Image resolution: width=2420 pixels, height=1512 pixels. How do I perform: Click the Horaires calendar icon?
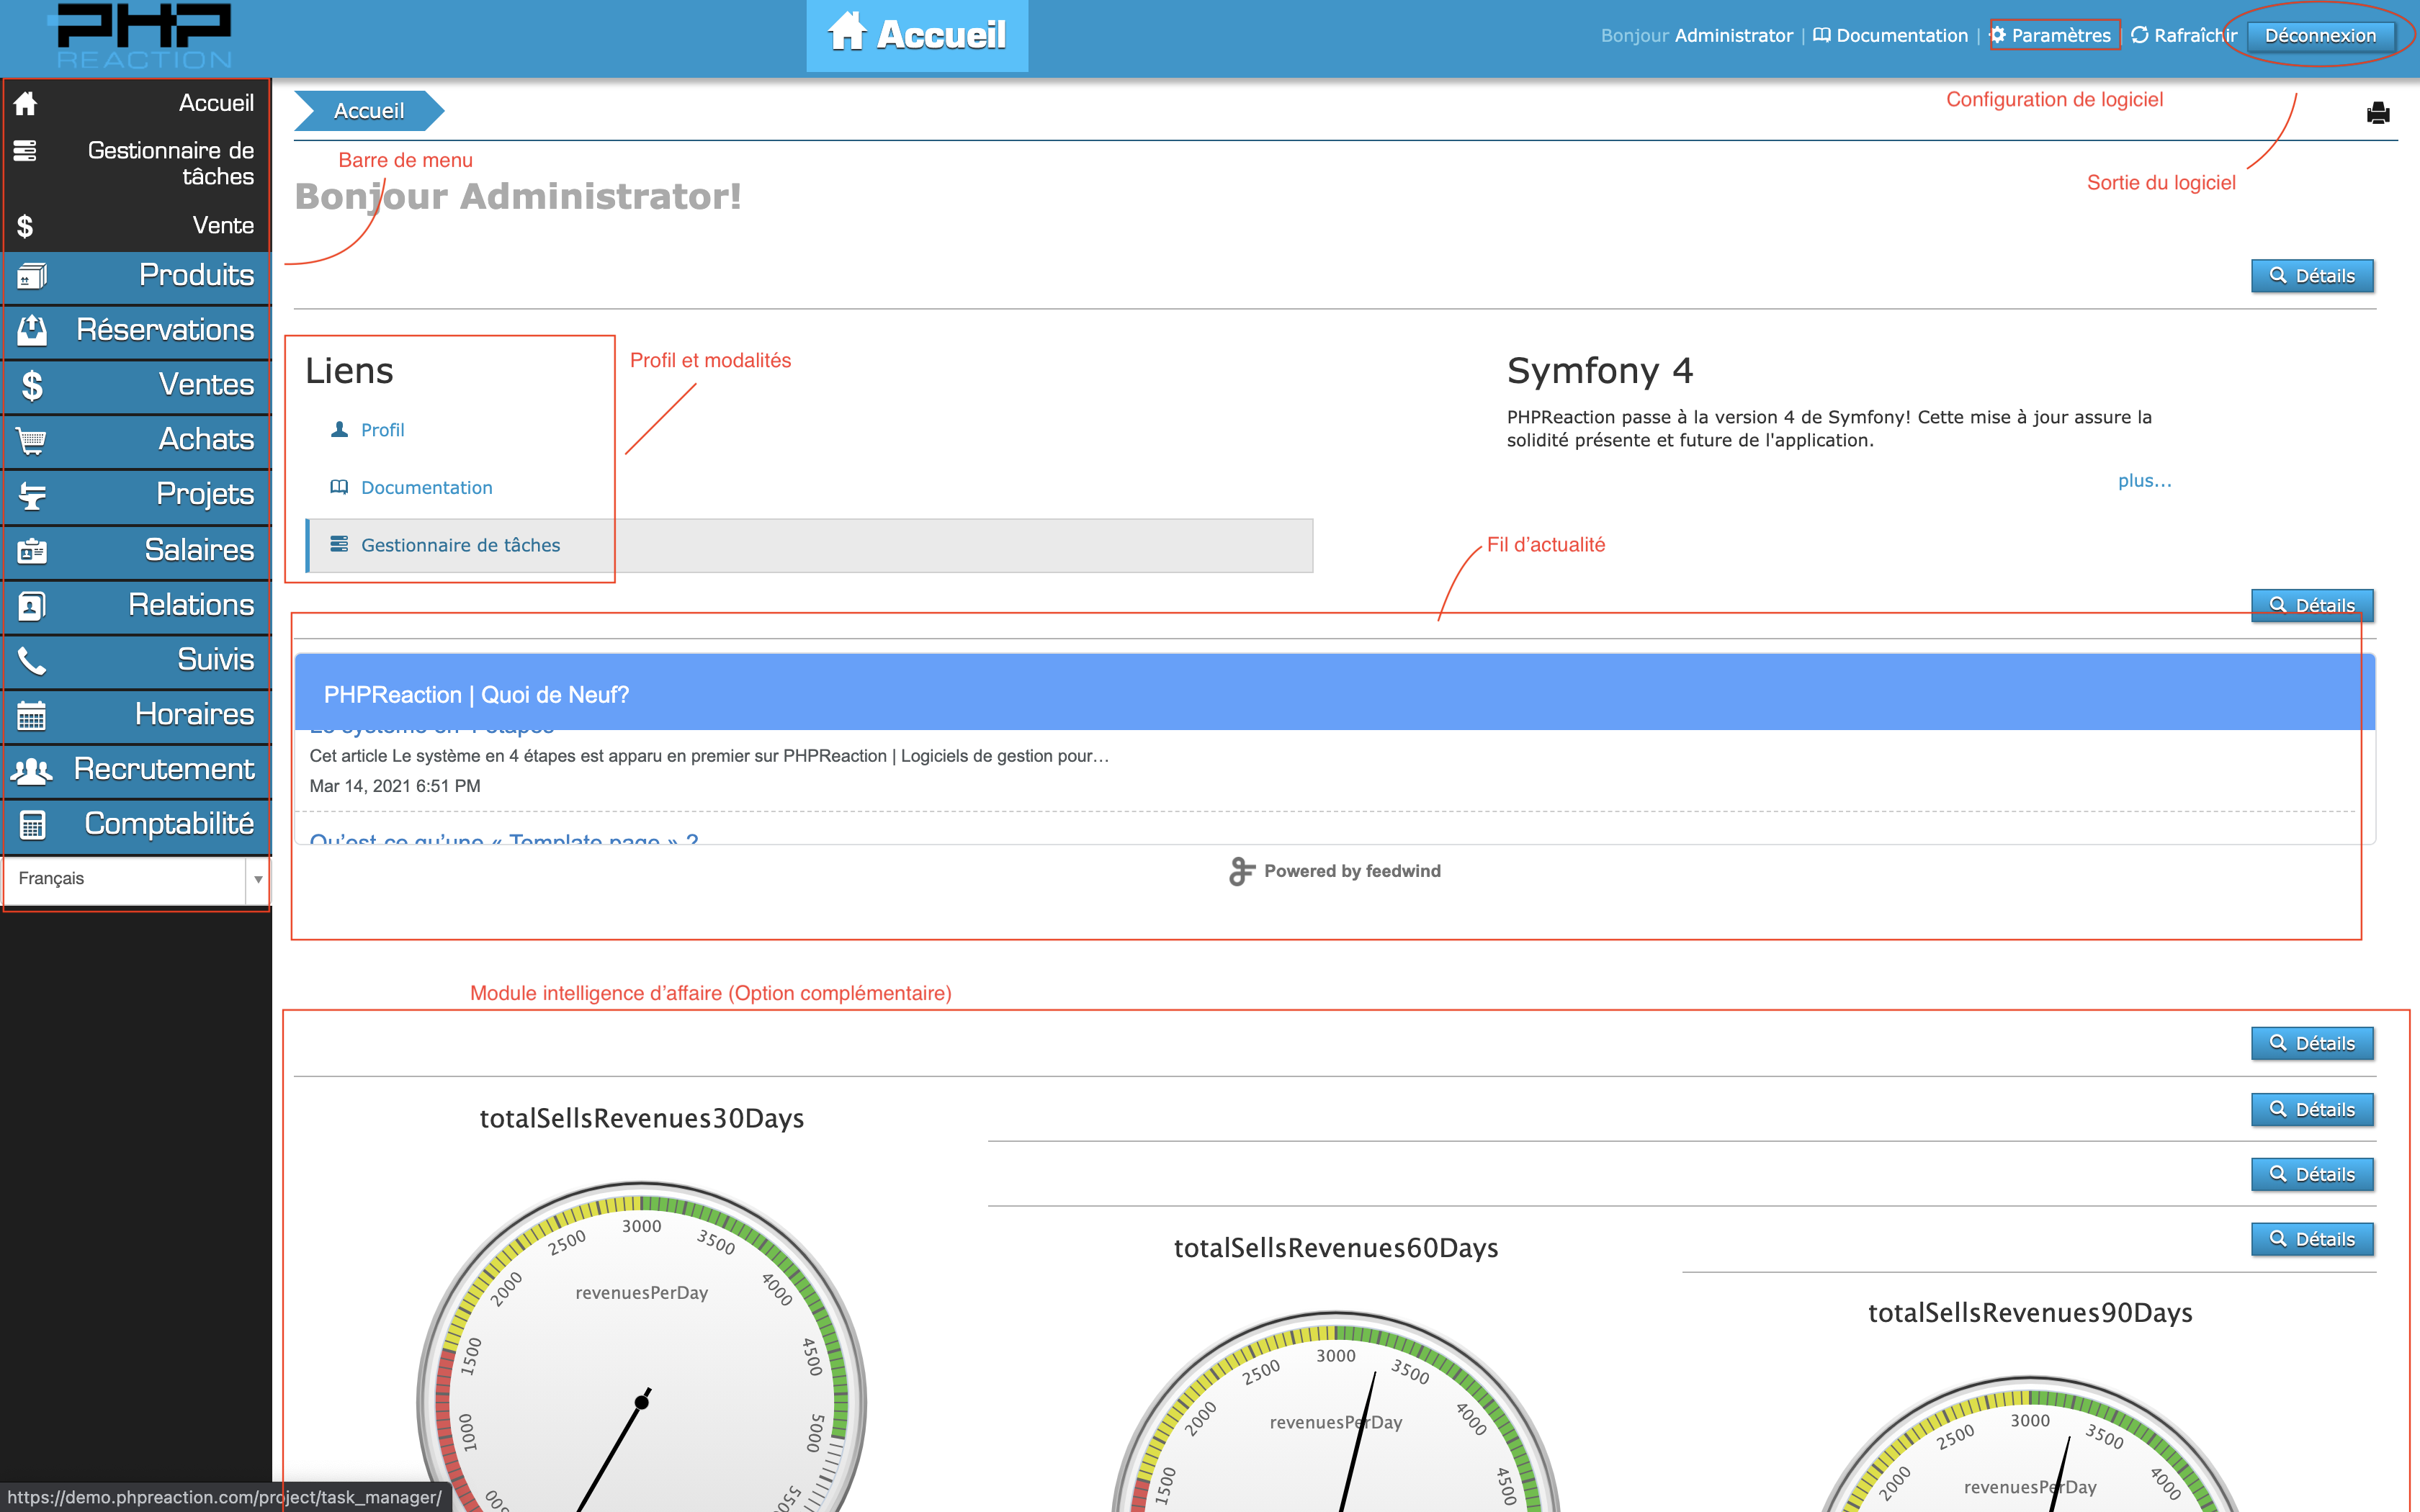pyautogui.click(x=32, y=715)
